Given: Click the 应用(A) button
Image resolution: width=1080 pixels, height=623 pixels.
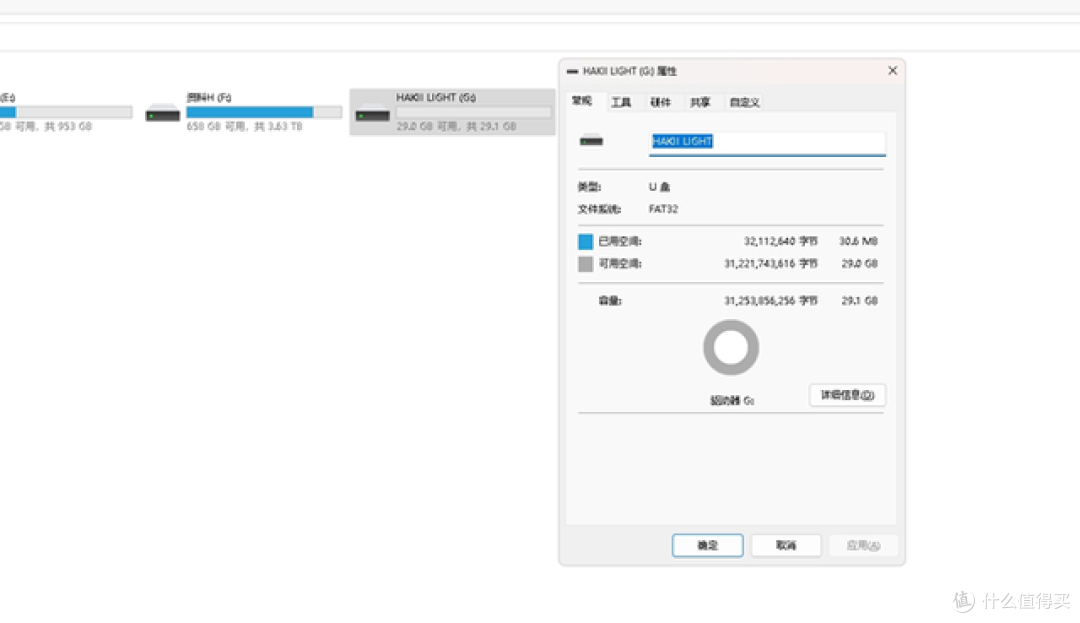Looking at the screenshot, I should 864,545.
